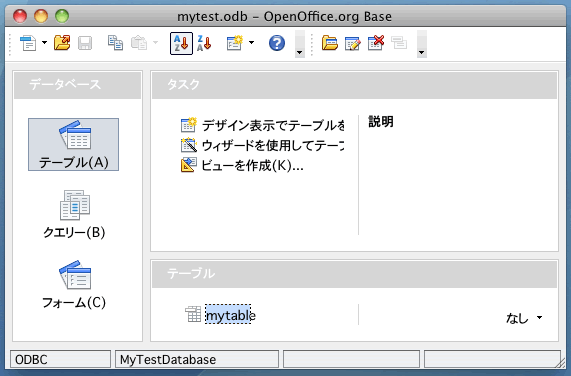Viewport: 571px width, 376px height.
Task: Expand the first toolbar overflow arrow
Action: tap(300, 44)
